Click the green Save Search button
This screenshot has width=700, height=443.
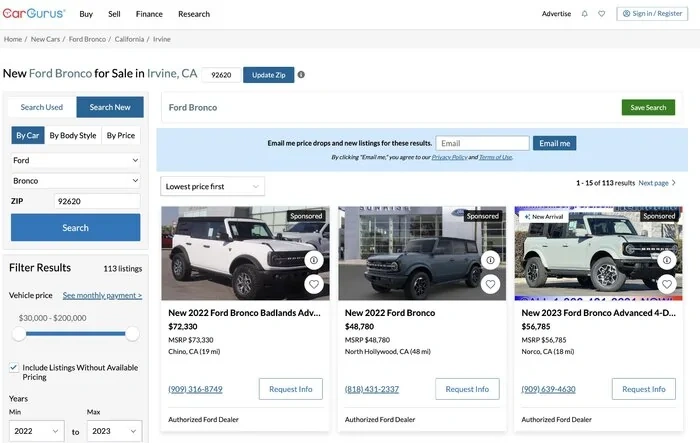pyautogui.click(x=648, y=108)
